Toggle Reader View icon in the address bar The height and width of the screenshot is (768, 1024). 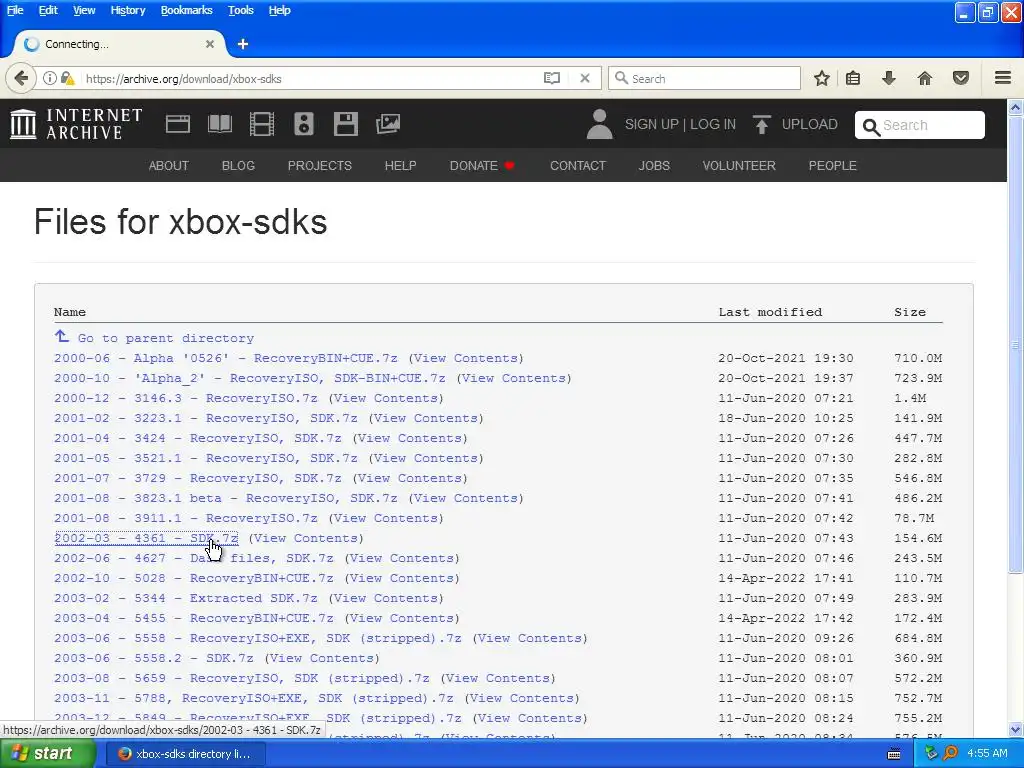(552, 78)
